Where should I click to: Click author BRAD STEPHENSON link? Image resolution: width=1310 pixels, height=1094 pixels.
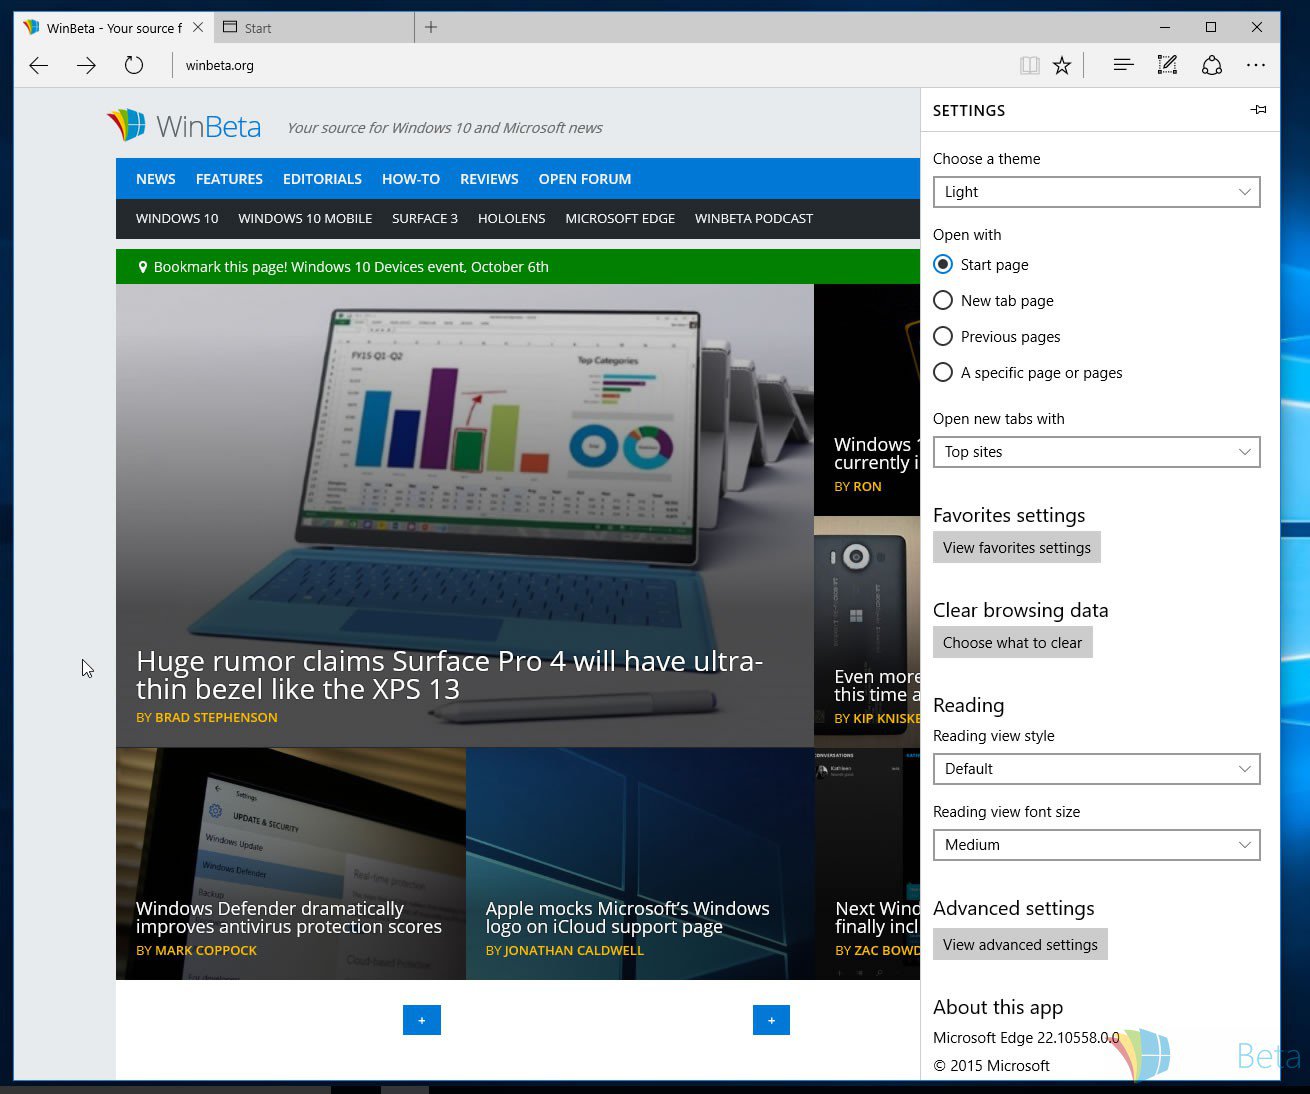pos(216,718)
